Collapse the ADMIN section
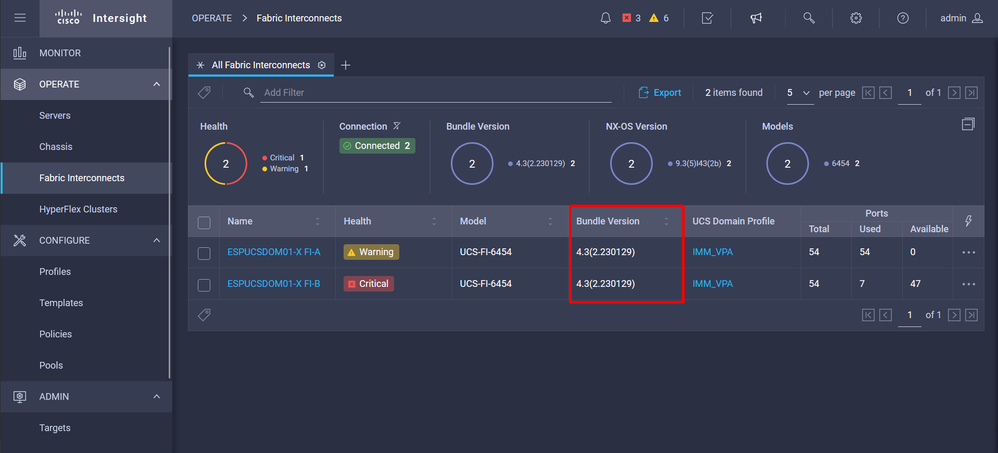The width and height of the screenshot is (998, 453). click(157, 396)
